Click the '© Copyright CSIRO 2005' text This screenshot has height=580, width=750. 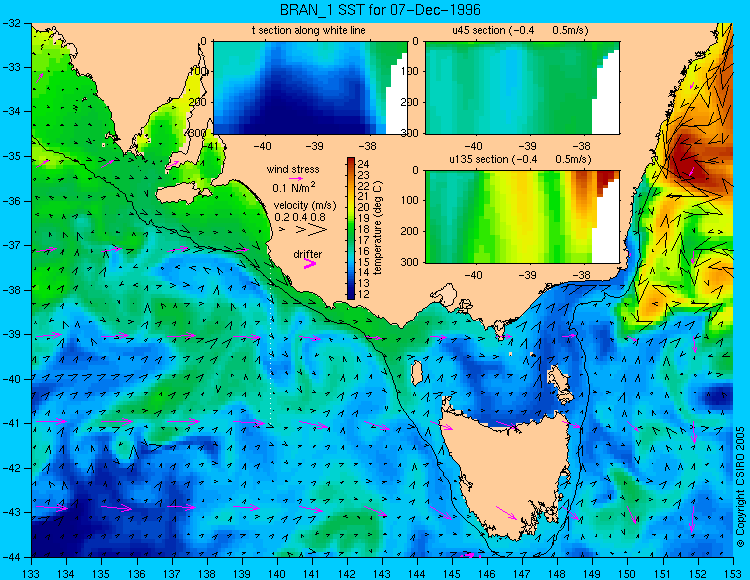click(x=740, y=487)
